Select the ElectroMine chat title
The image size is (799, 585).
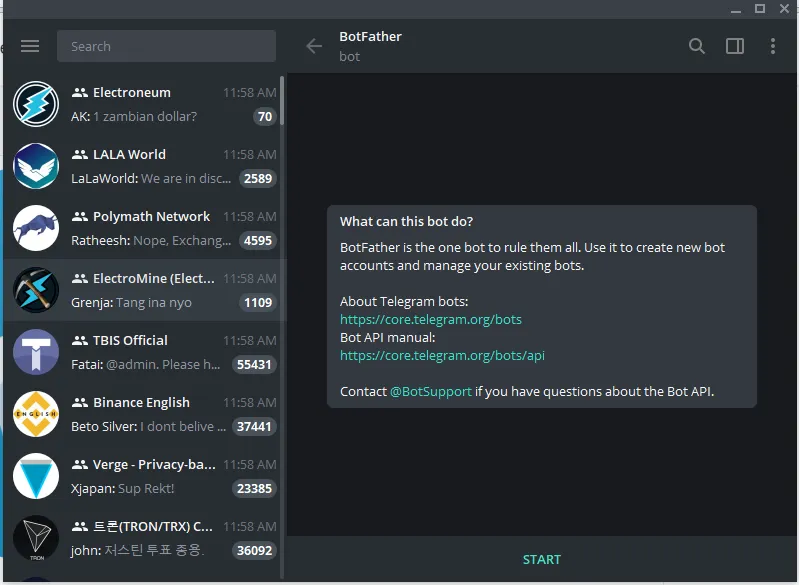[x=154, y=279]
